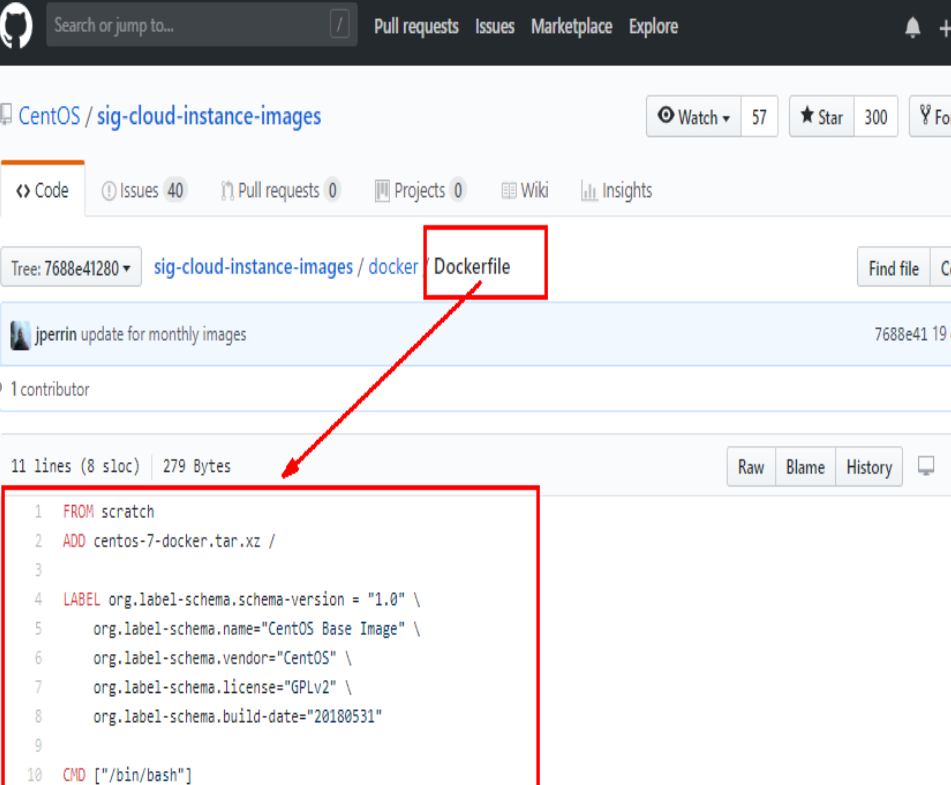Expand the Tree: 7688e41280 branch selector

71,267
